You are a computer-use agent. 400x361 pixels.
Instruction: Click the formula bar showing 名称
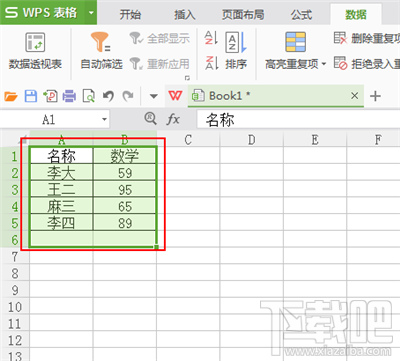pyautogui.click(x=298, y=120)
